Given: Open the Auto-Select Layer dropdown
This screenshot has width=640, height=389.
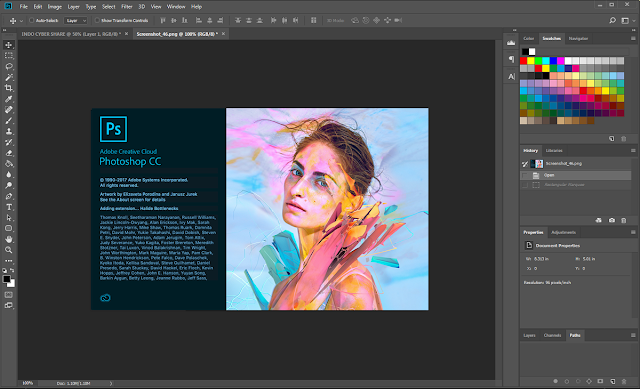Looking at the screenshot, I should pos(76,20).
